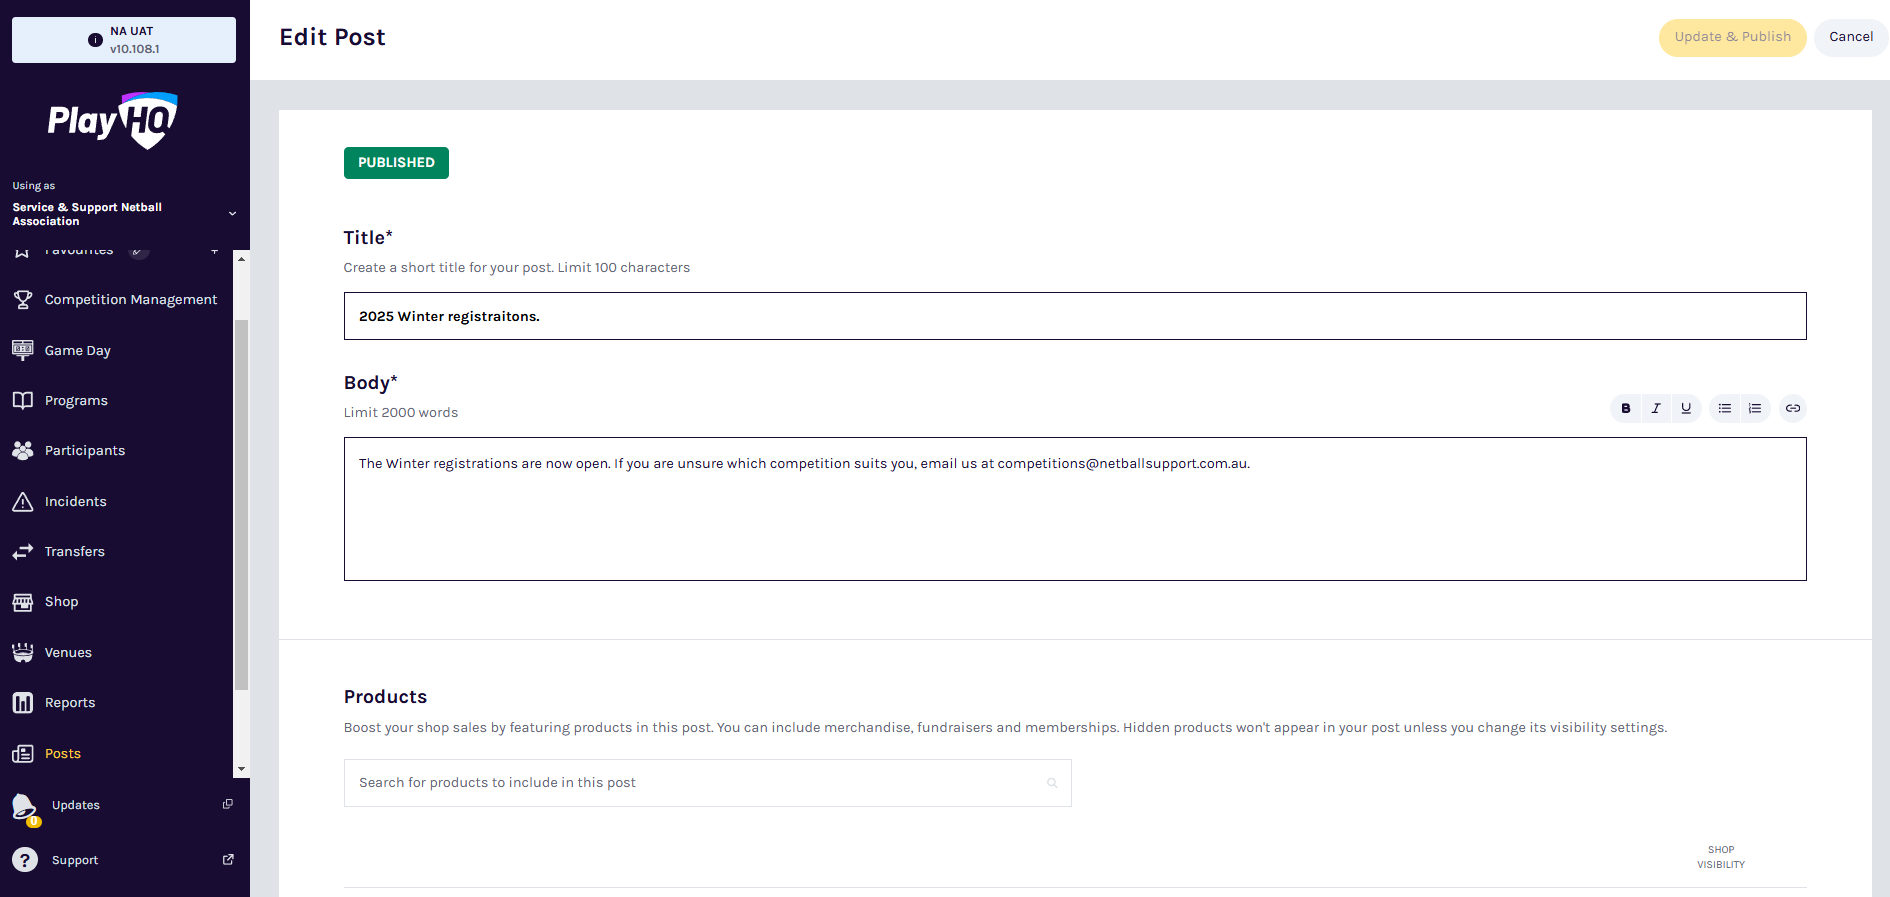Add a hyperlink using the link icon
Image resolution: width=1890 pixels, height=897 pixels.
1793,408
